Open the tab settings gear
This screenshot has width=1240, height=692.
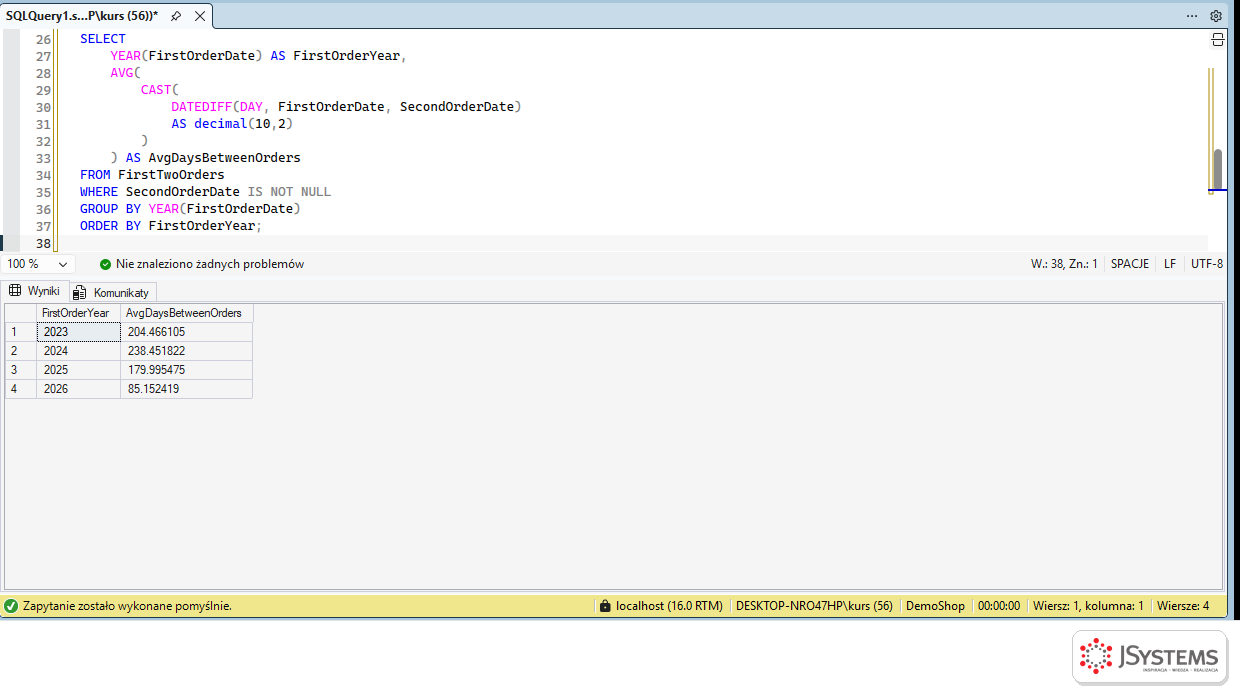(1216, 16)
